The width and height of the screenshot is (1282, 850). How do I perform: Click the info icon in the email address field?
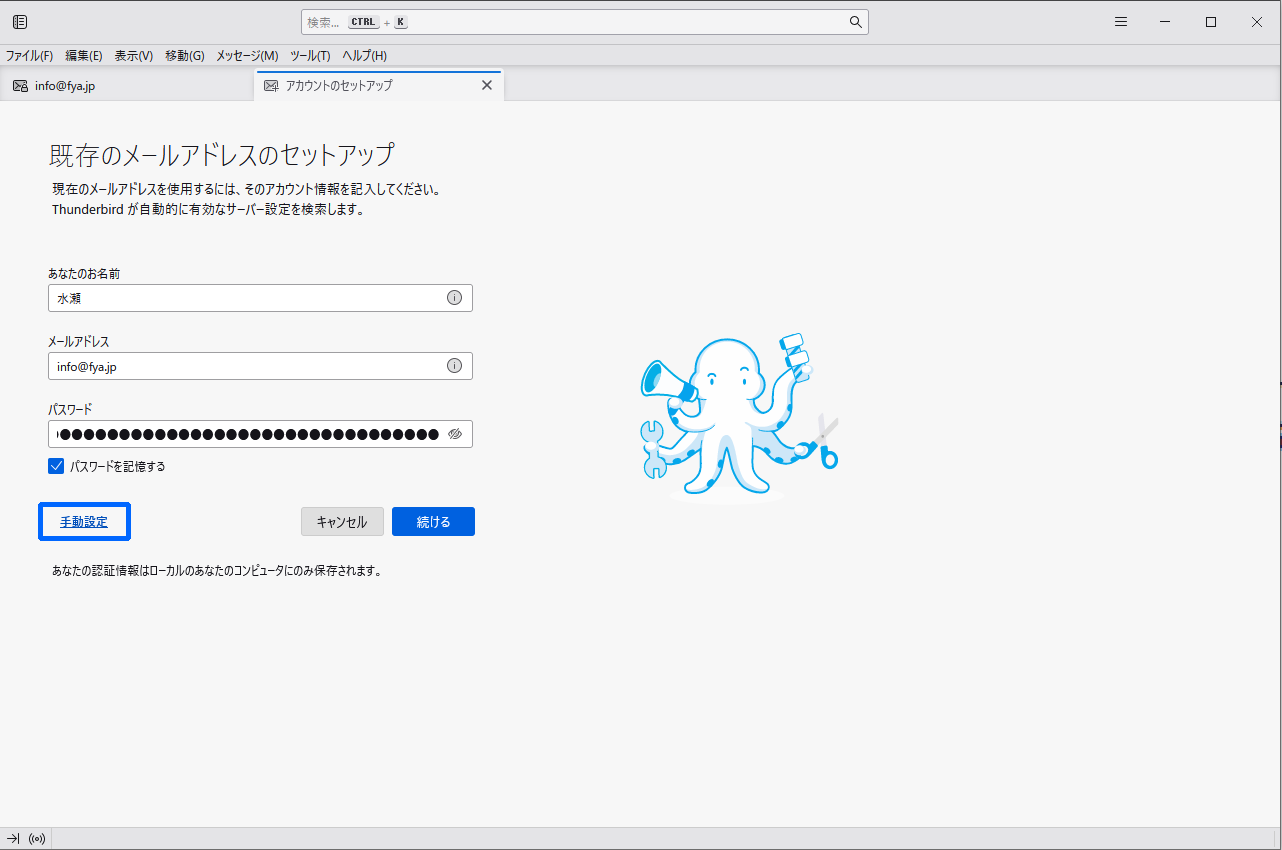[x=454, y=366]
